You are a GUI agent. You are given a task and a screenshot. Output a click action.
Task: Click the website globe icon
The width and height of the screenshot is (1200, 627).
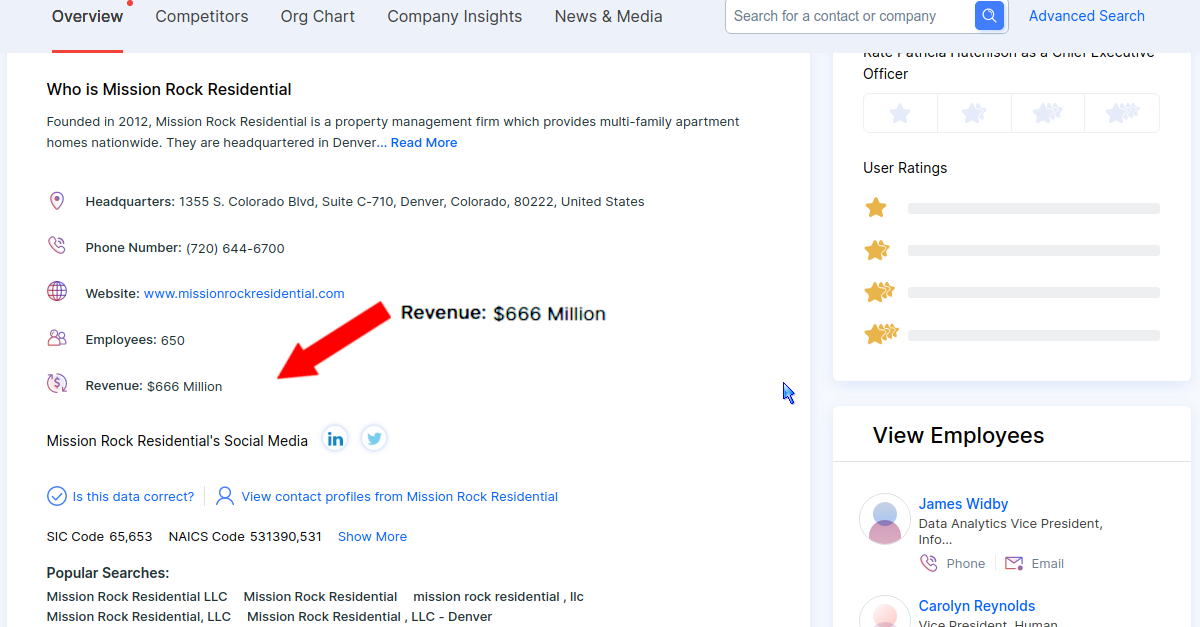point(57,292)
